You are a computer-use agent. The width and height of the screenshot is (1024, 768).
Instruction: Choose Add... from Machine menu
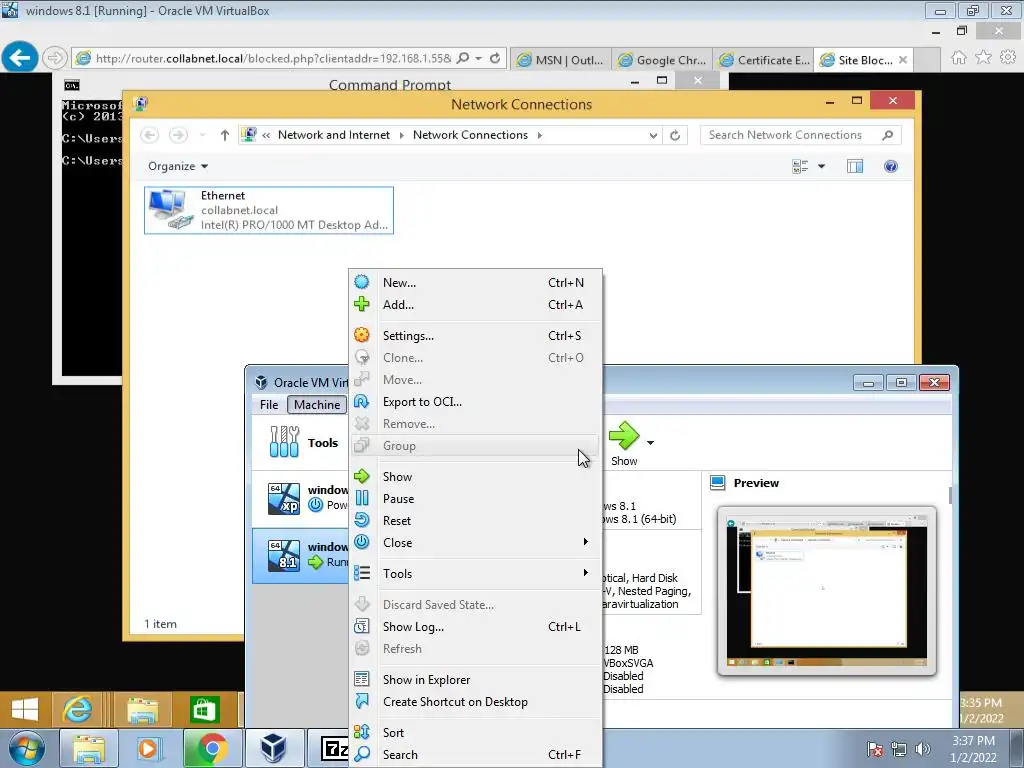tap(475, 305)
